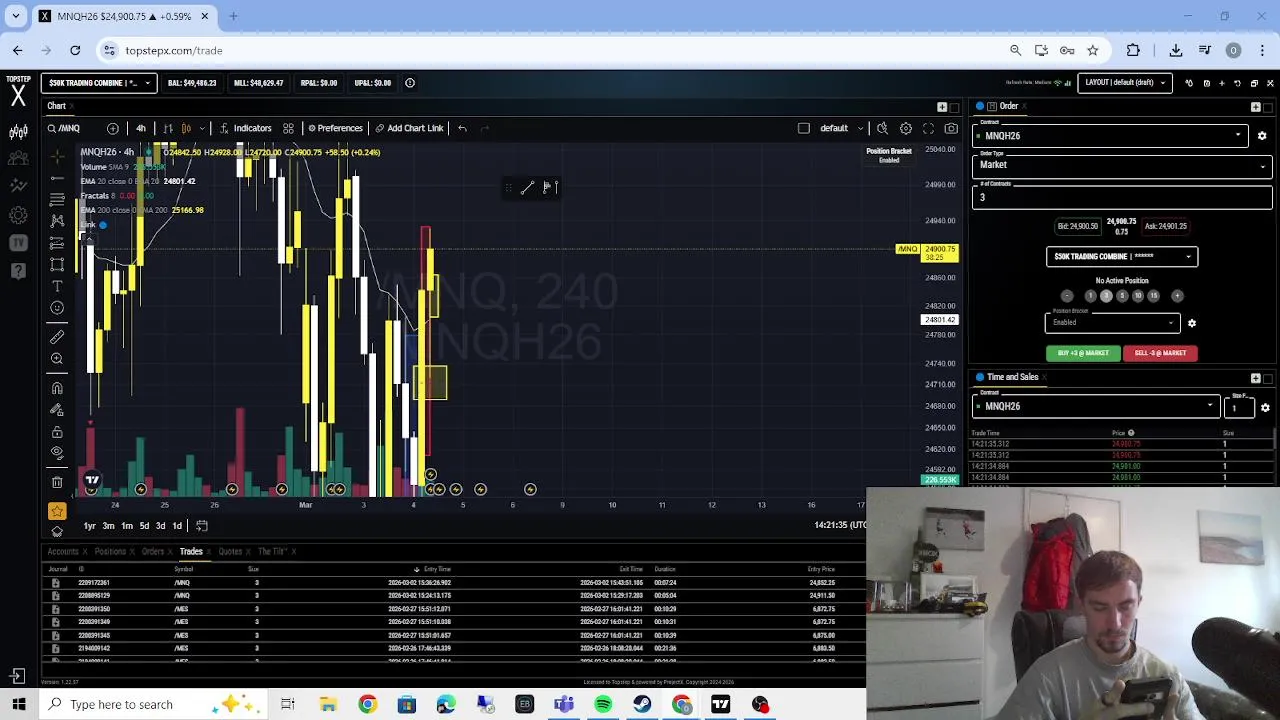Select the candles chart style icon
1280x720 pixels.
click(186, 128)
